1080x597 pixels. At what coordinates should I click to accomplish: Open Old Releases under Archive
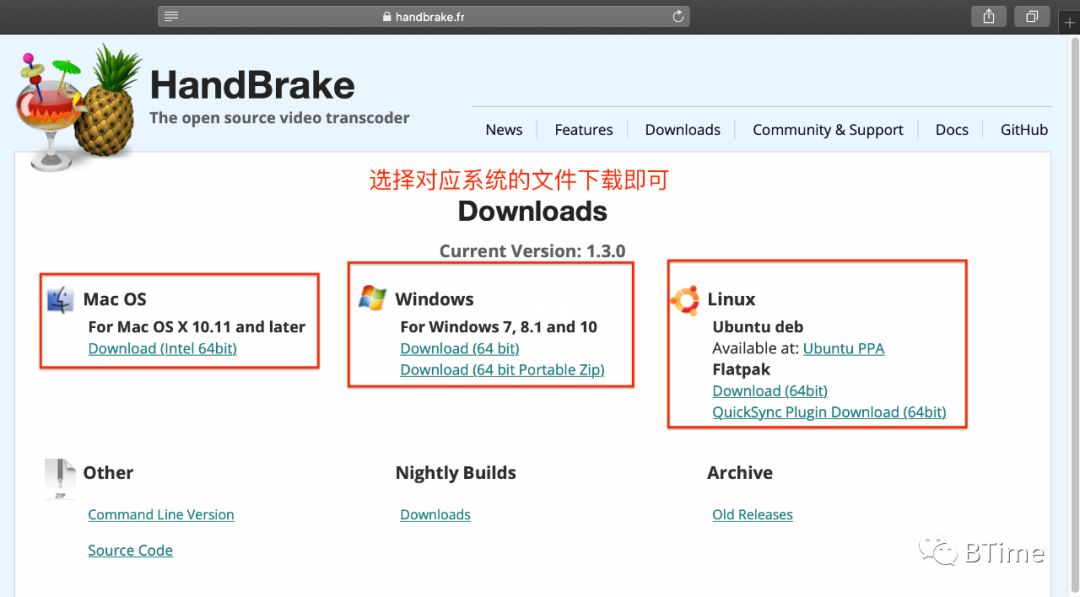752,514
